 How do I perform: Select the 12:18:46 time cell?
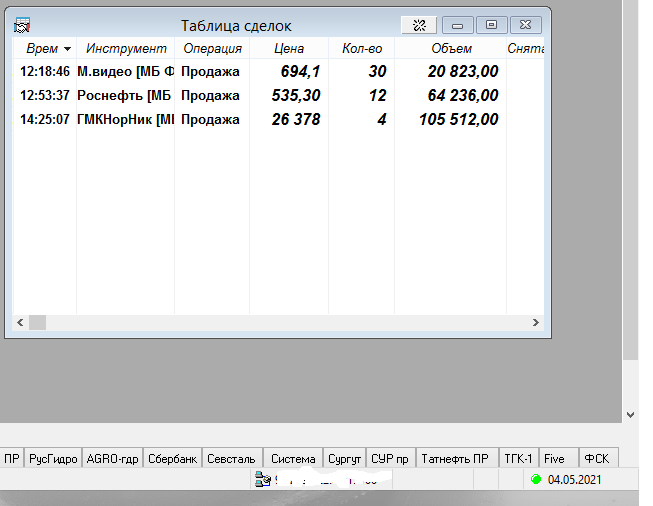(x=45, y=71)
